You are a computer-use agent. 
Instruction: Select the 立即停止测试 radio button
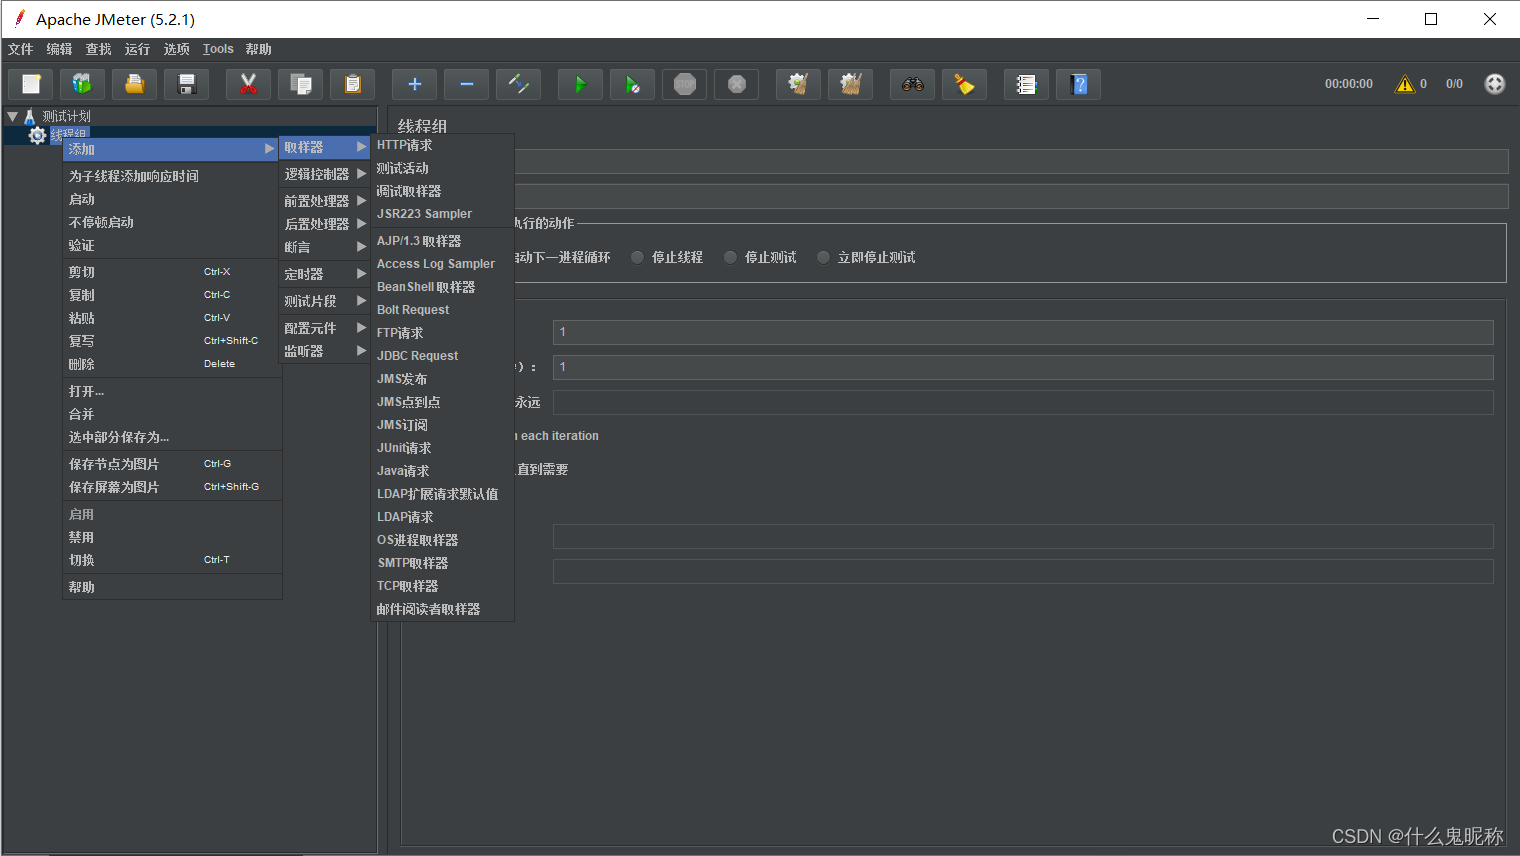click(824, 257)
